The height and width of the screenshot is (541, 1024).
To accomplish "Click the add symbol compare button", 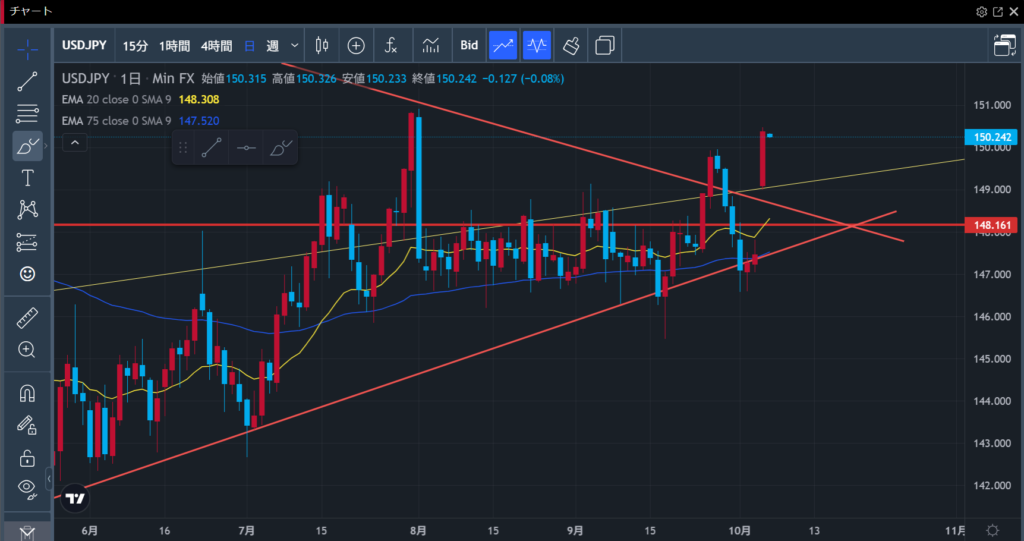I will (356, 45).
